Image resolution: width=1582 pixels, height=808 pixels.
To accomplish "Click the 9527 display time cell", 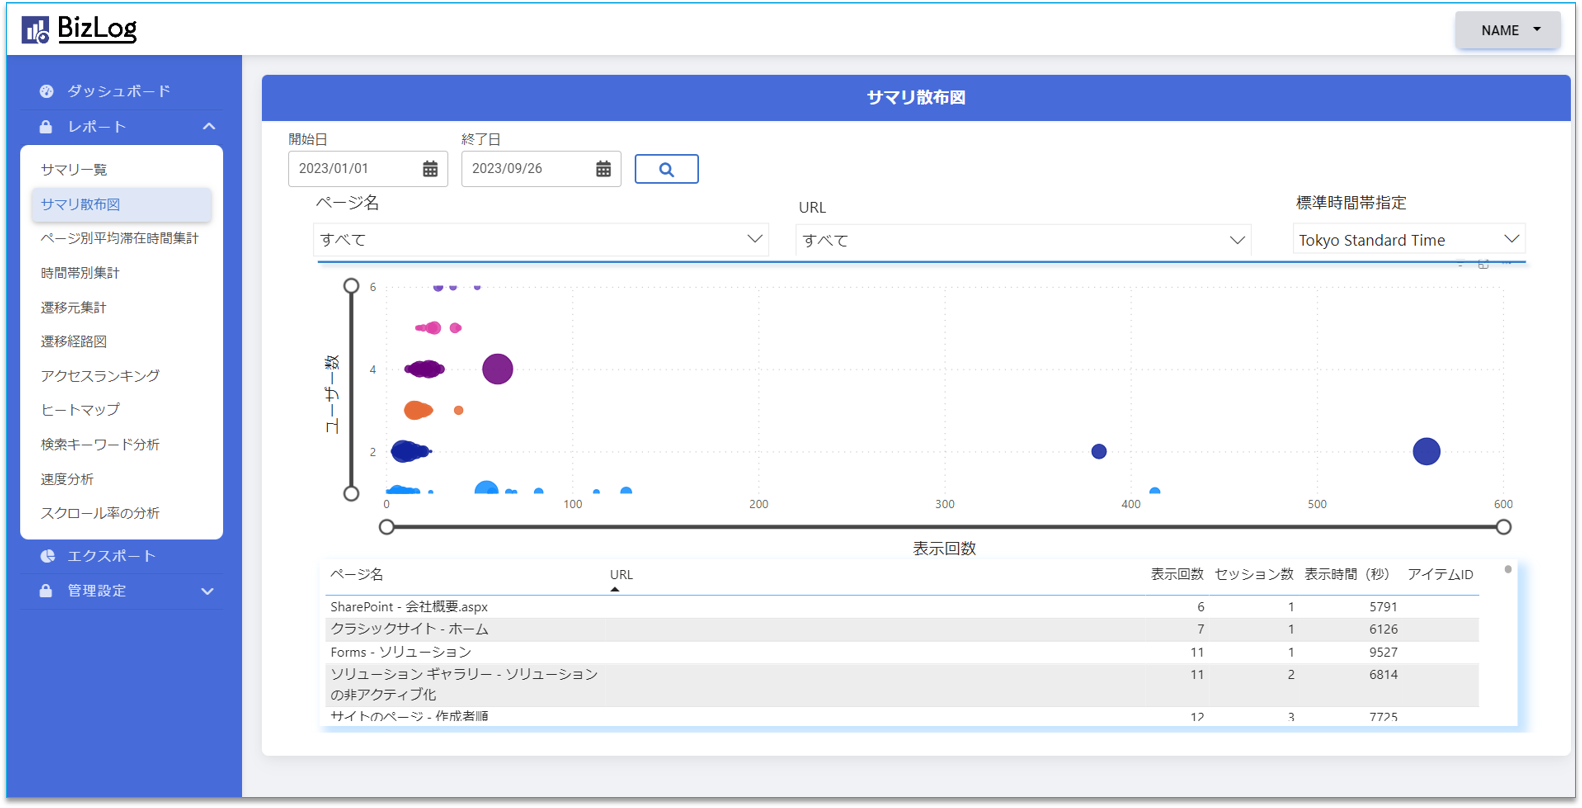I will pos(1383,652).
